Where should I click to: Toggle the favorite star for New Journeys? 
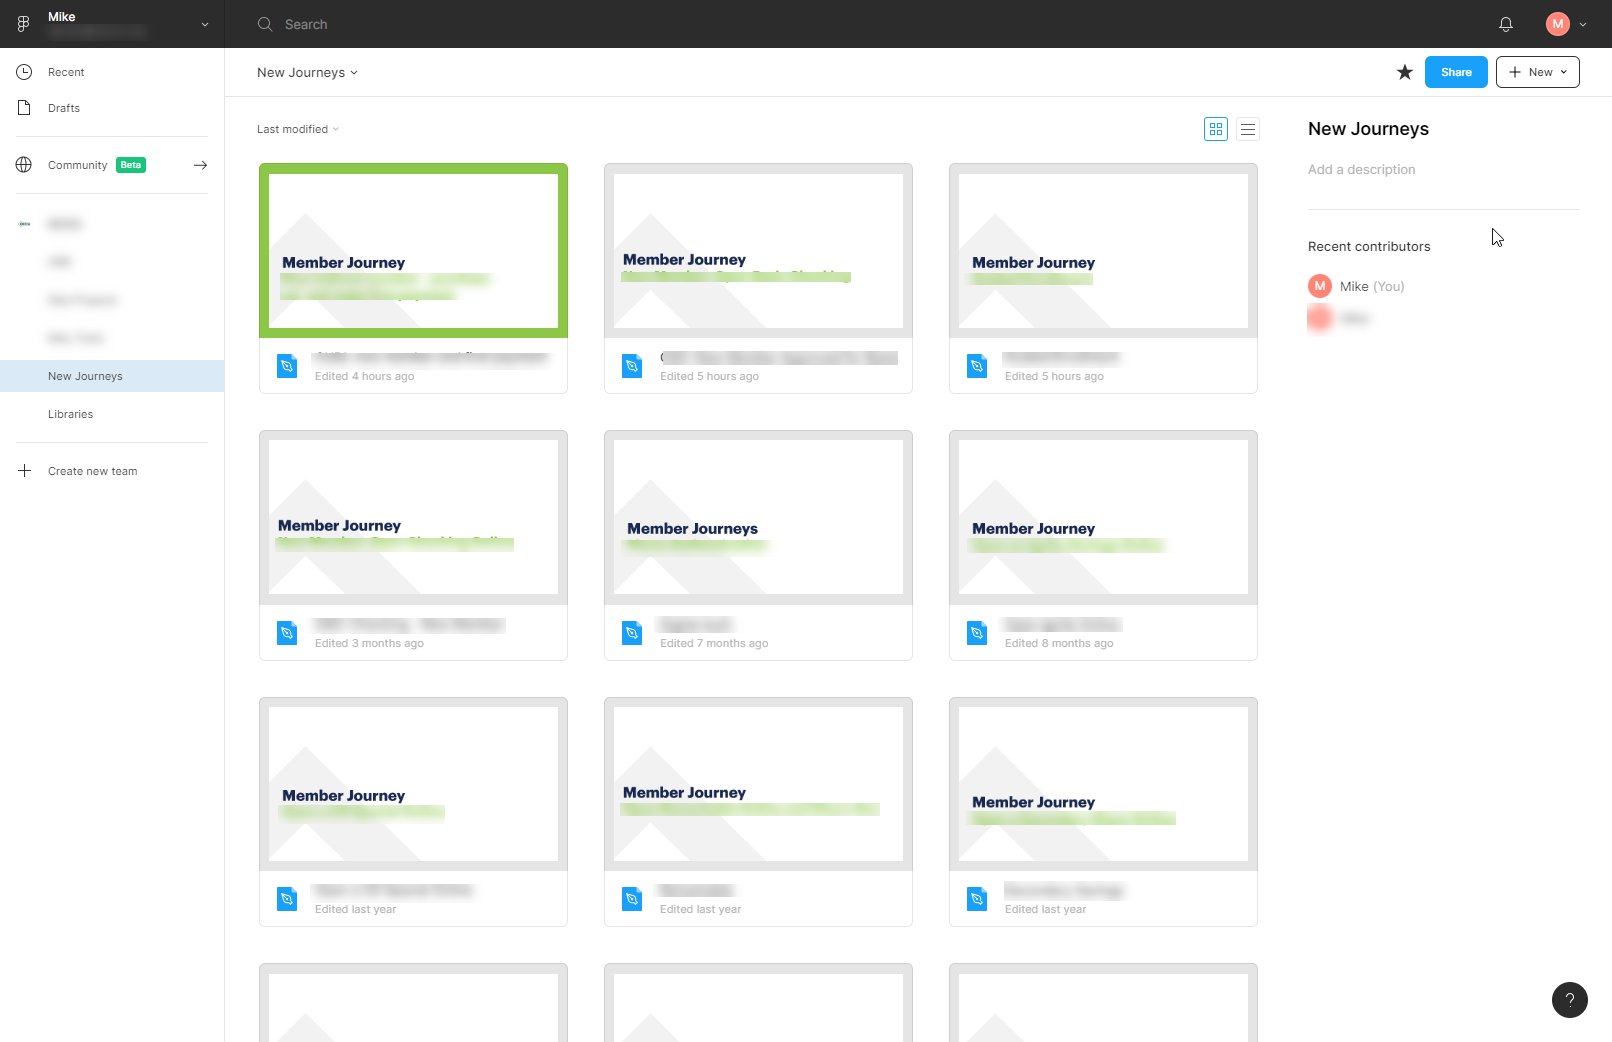pos(1404,72)
